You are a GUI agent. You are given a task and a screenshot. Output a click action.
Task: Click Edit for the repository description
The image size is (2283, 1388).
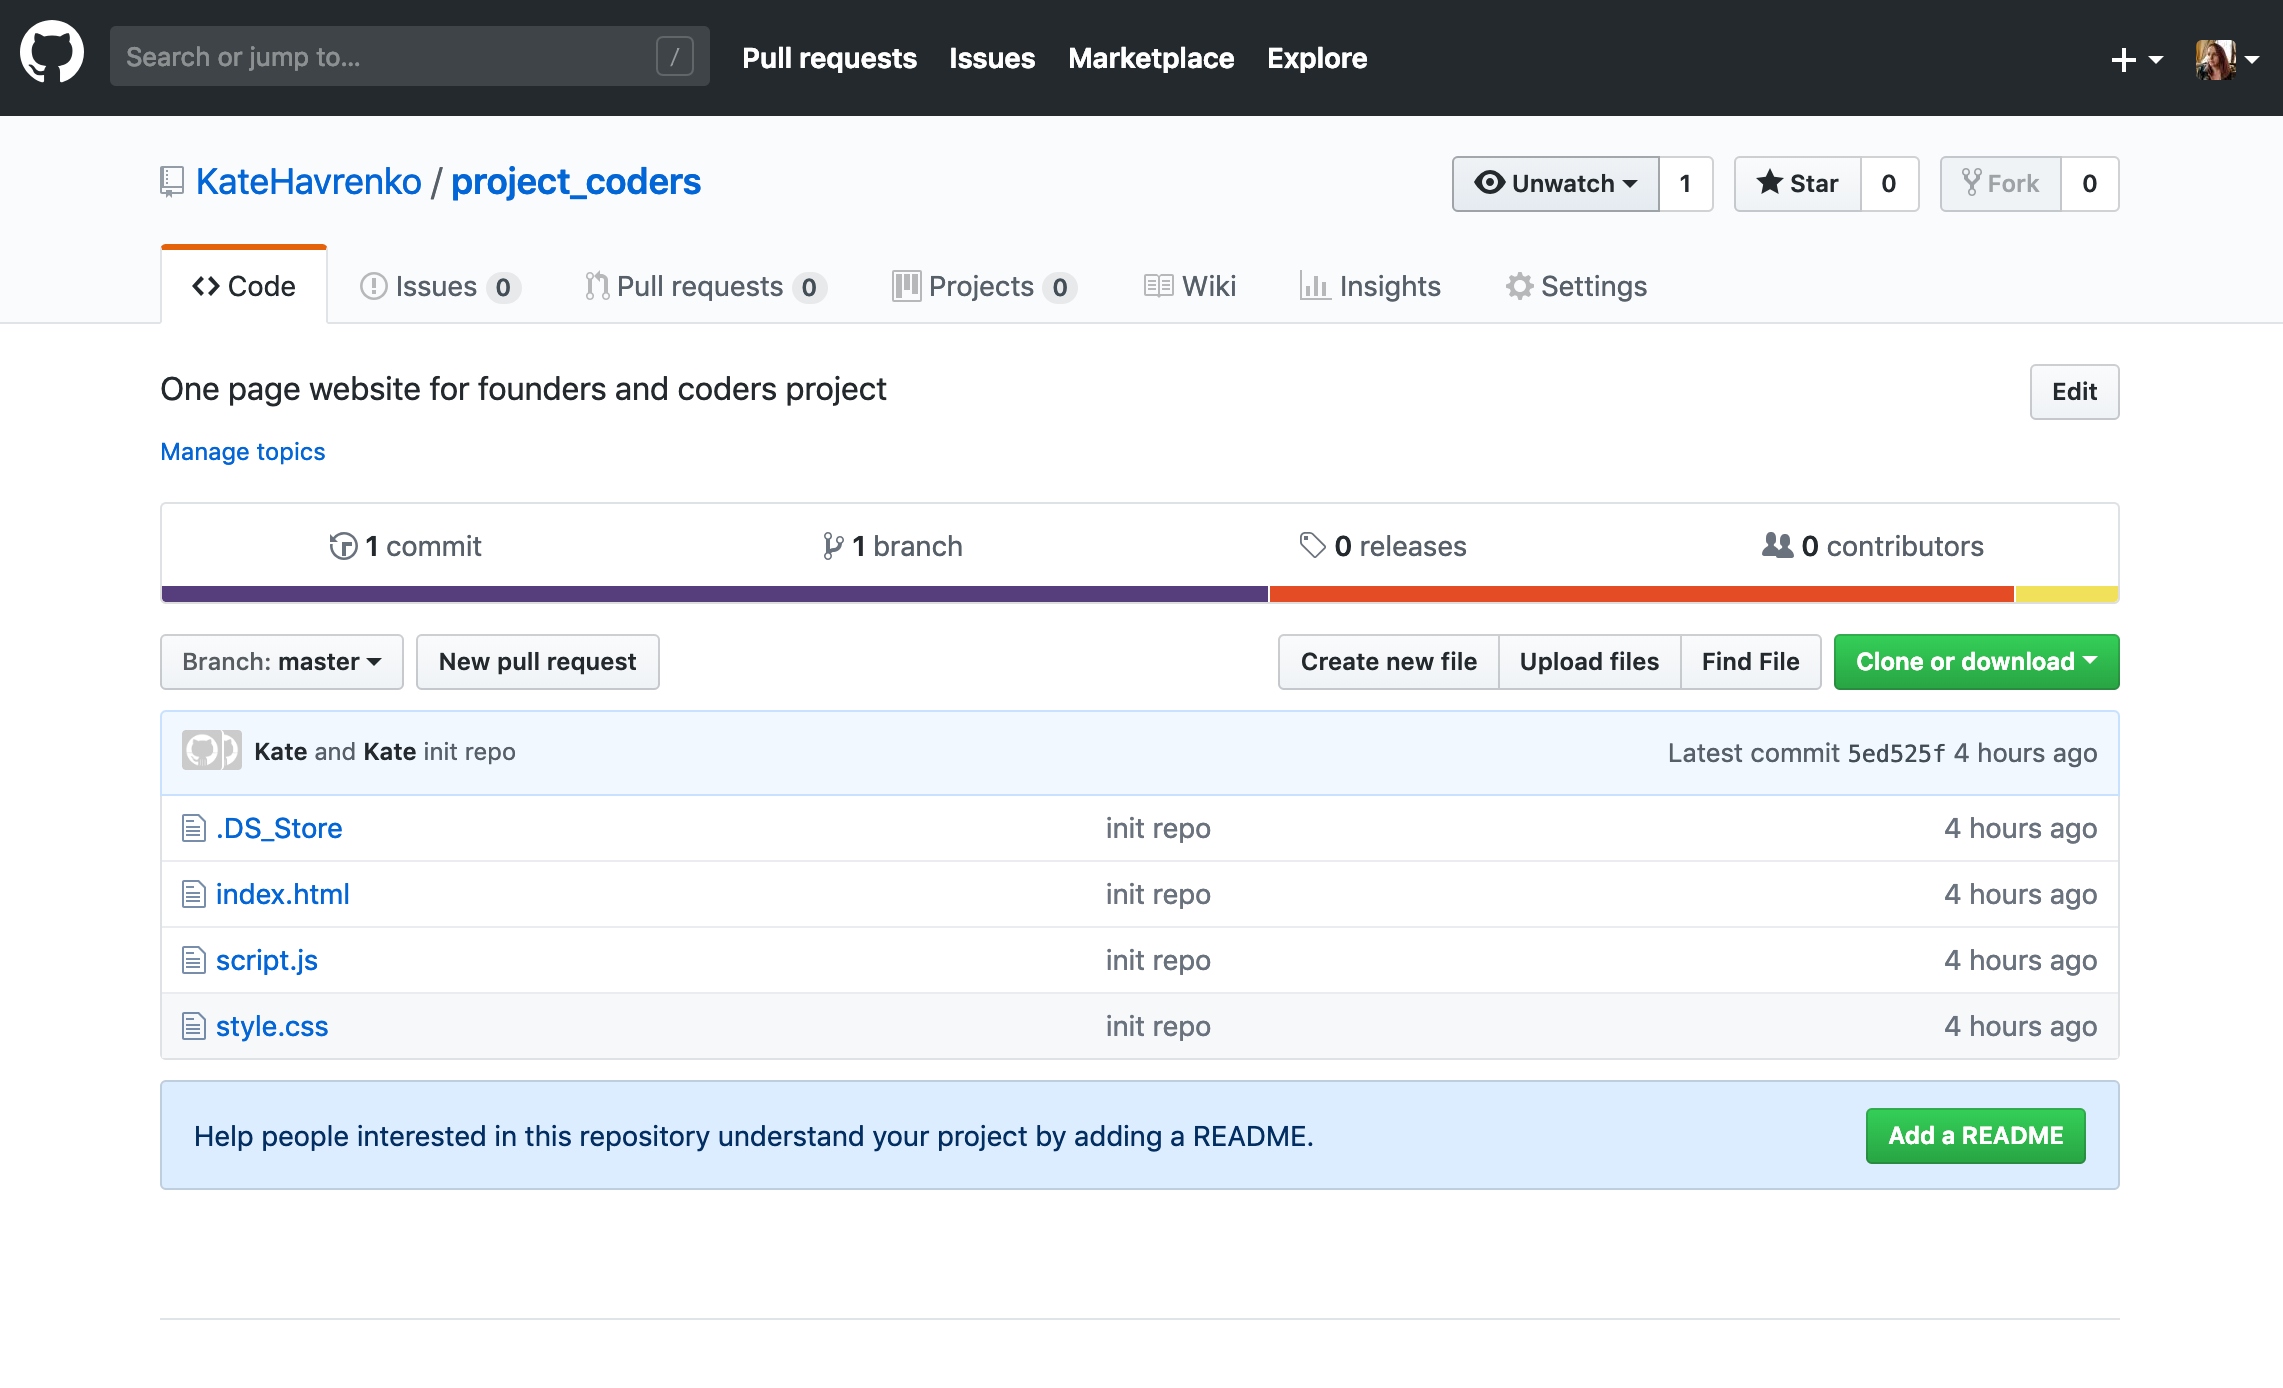pyautogui.click(x=2074, y=392)
